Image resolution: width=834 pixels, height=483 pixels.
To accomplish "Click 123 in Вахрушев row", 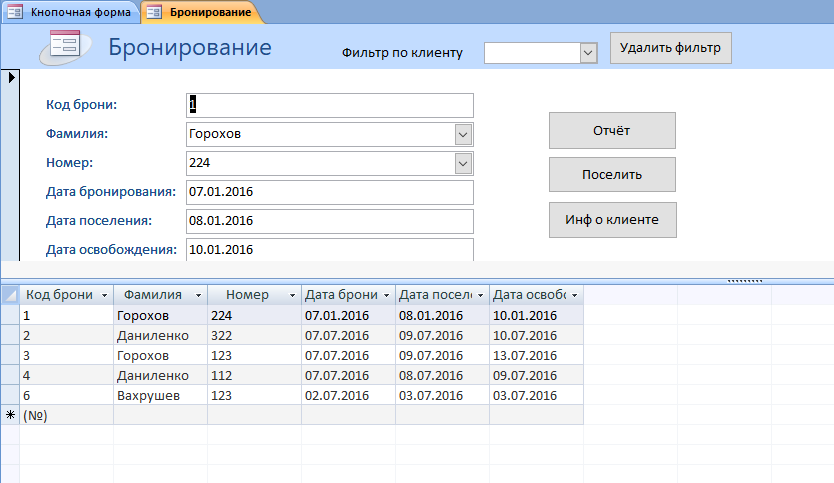I will [x=254, y=395].
